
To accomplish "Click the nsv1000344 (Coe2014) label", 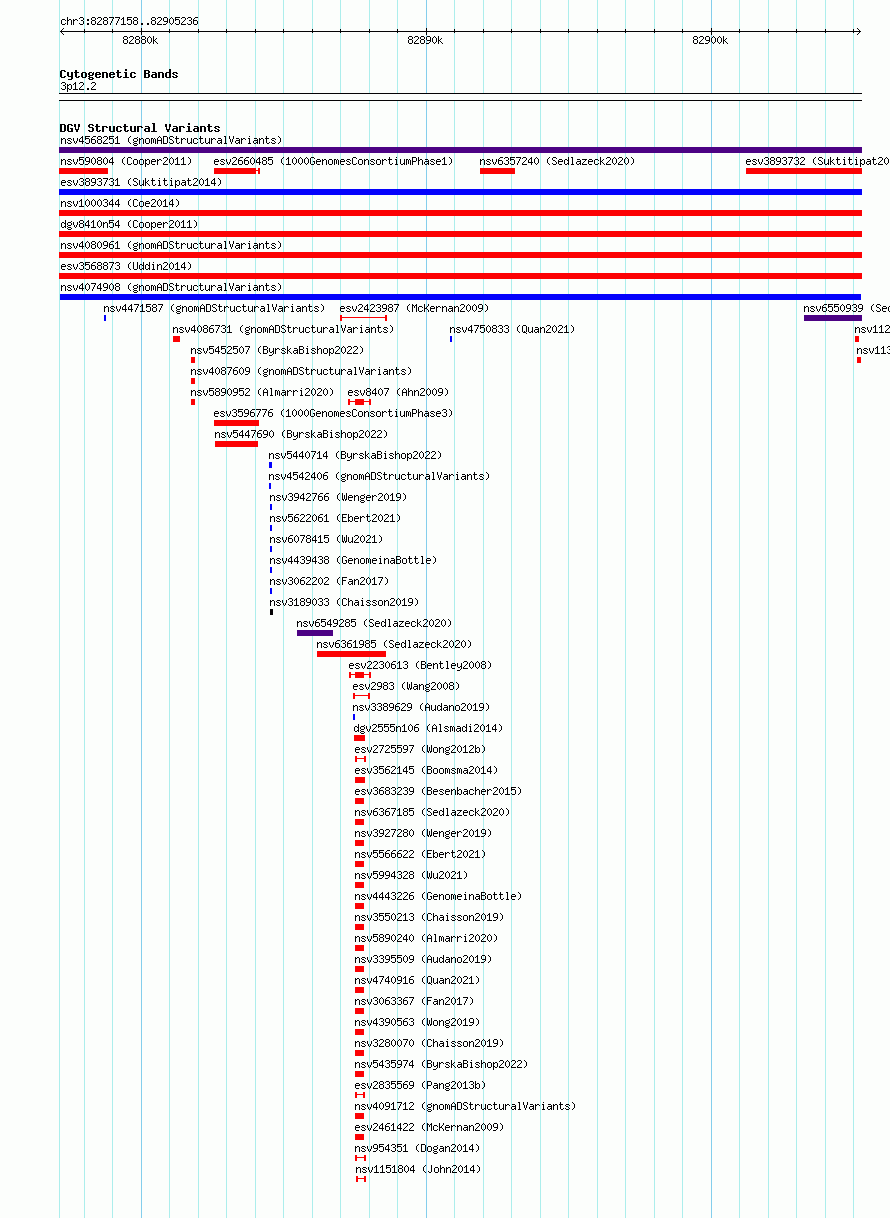I will [x=120, y=203].
